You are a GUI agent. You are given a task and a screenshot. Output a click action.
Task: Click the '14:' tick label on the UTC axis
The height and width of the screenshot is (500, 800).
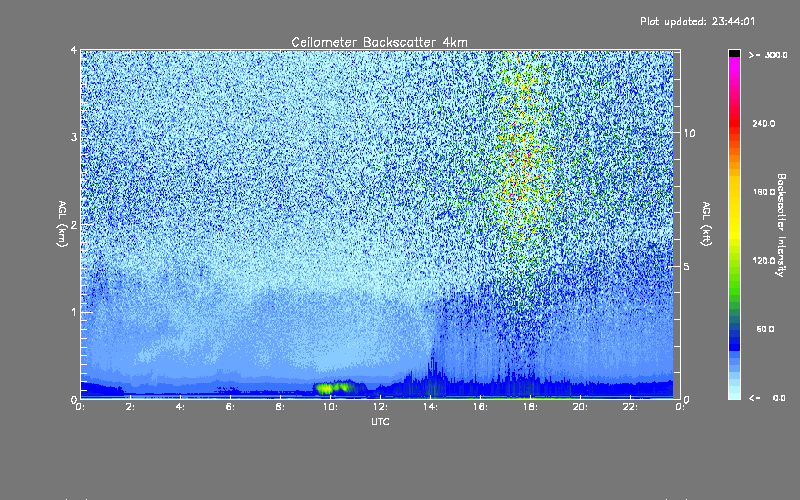(x=430, y=407)
